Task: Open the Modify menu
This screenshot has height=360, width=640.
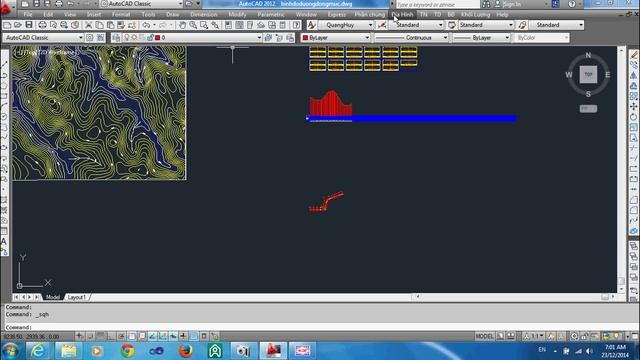Action: pyautogui.click(x=237, y=15)
